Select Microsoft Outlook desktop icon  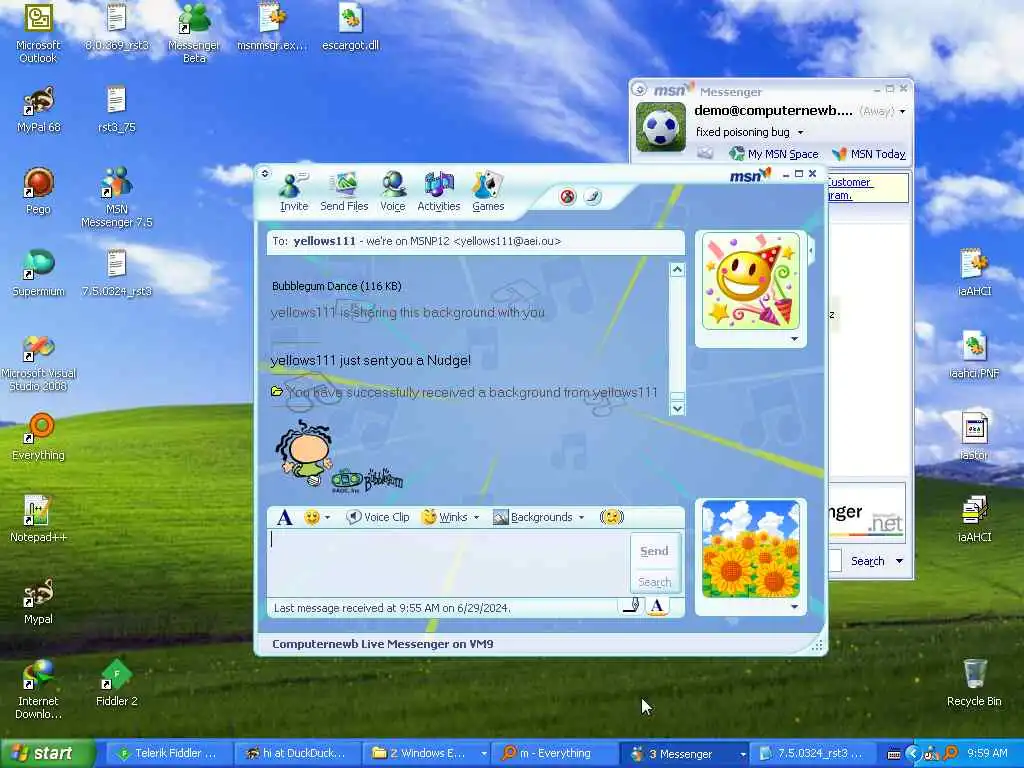[38, 33]
